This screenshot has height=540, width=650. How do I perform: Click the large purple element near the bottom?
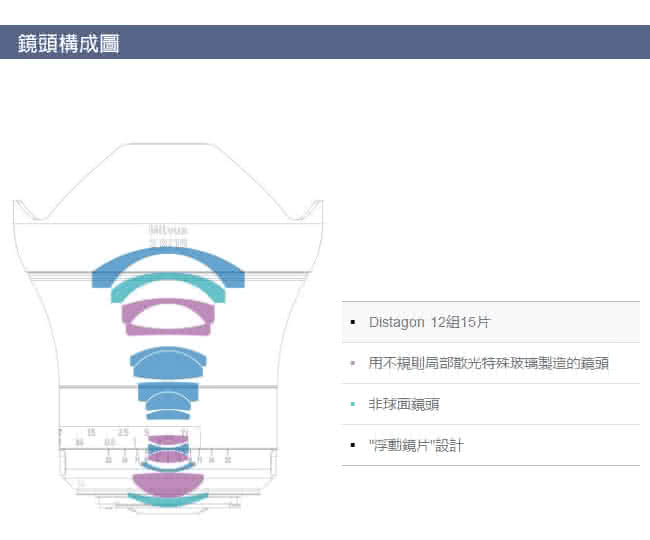[x=168, y=482]
